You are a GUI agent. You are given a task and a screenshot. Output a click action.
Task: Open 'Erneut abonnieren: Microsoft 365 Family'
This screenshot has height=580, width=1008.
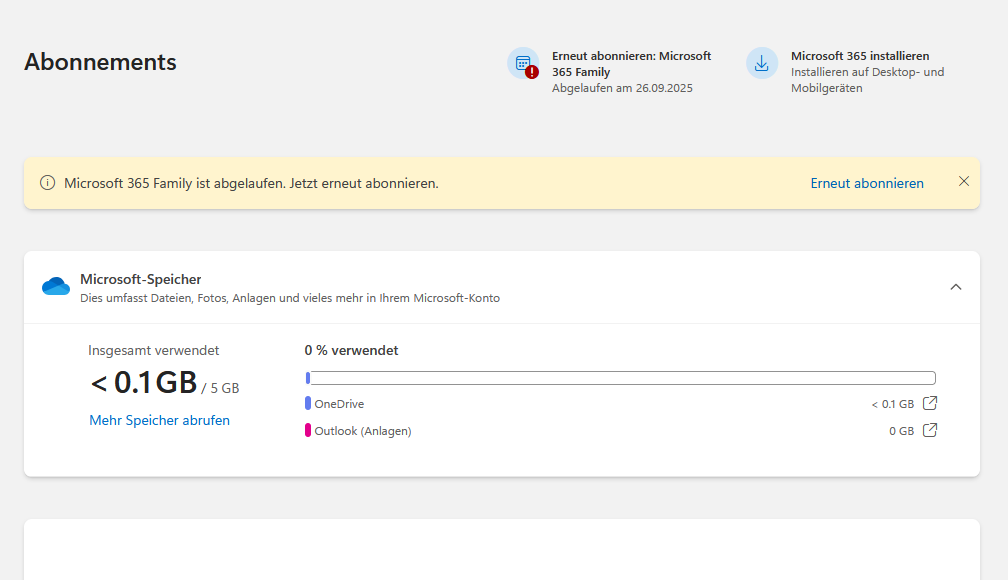click(631, 64)
